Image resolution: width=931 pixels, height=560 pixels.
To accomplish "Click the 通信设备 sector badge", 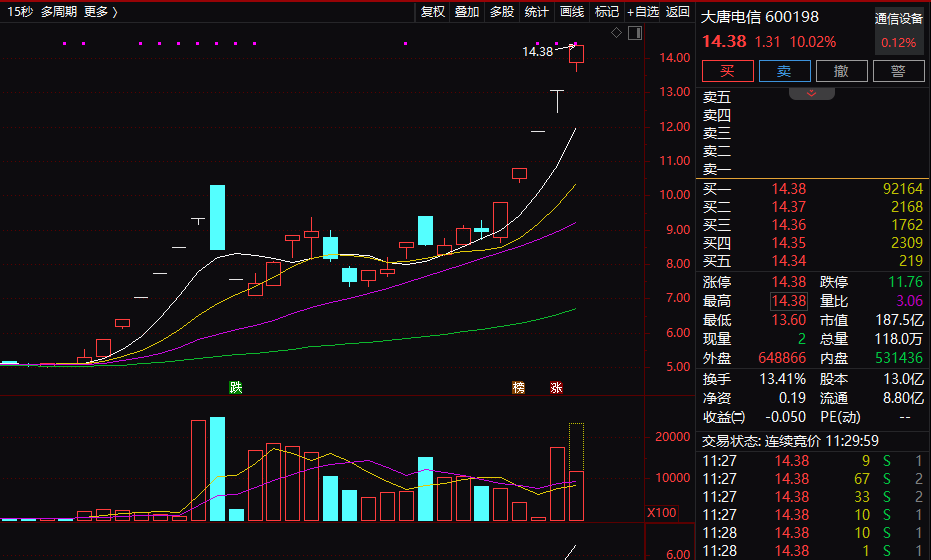I will coord(899,18).
